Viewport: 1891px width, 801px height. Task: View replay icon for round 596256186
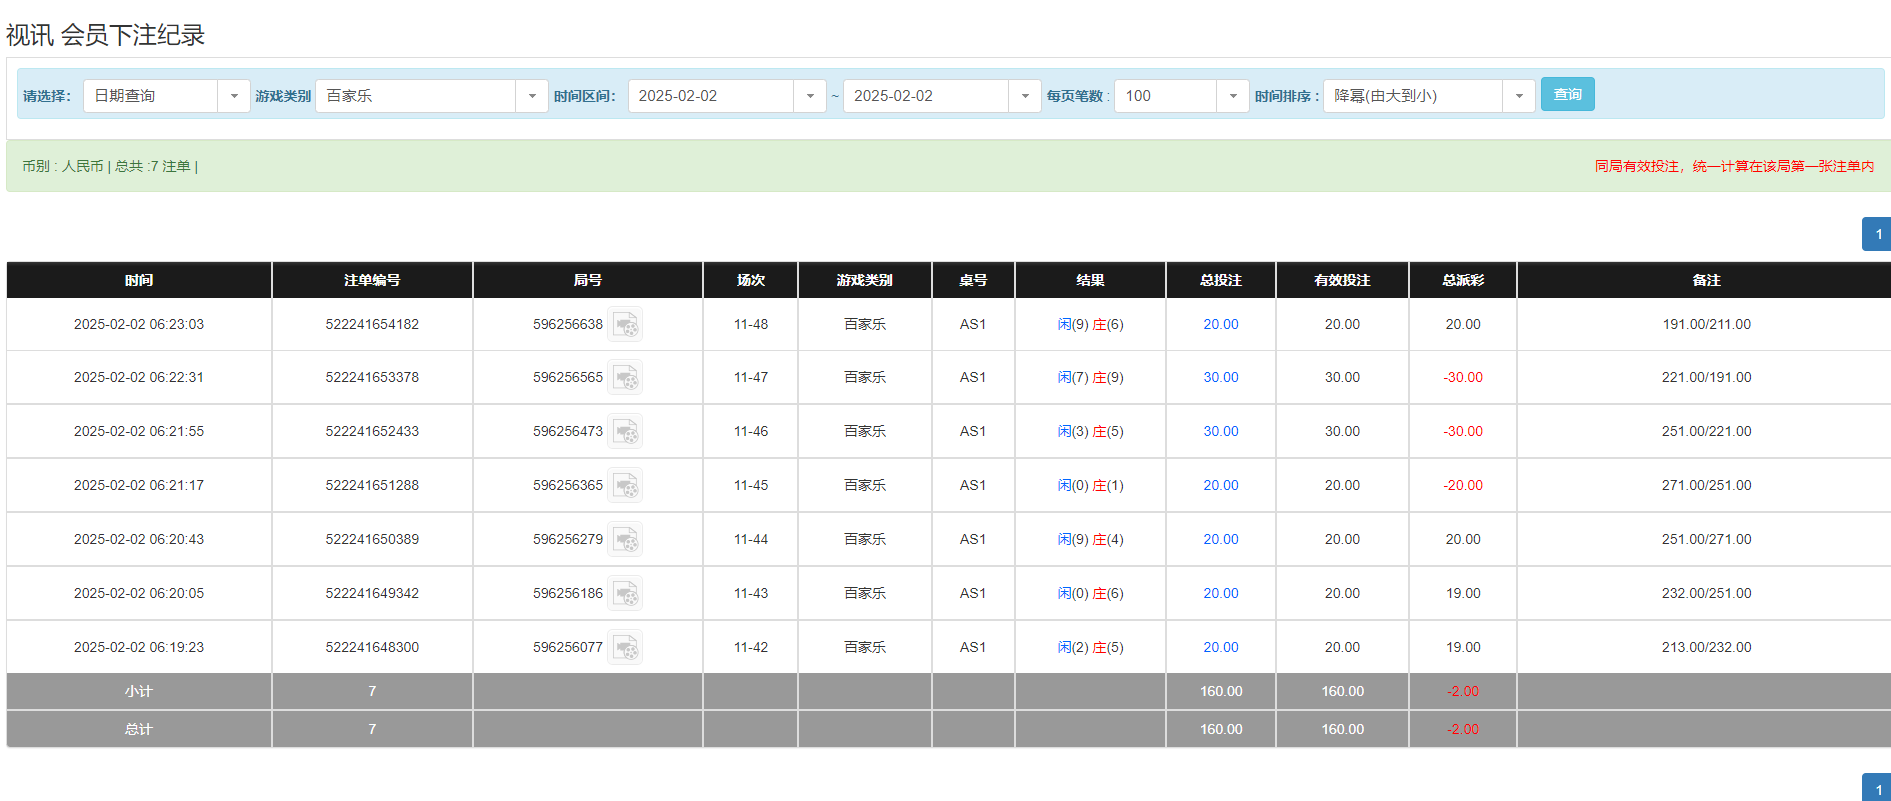tap(625, 594)
